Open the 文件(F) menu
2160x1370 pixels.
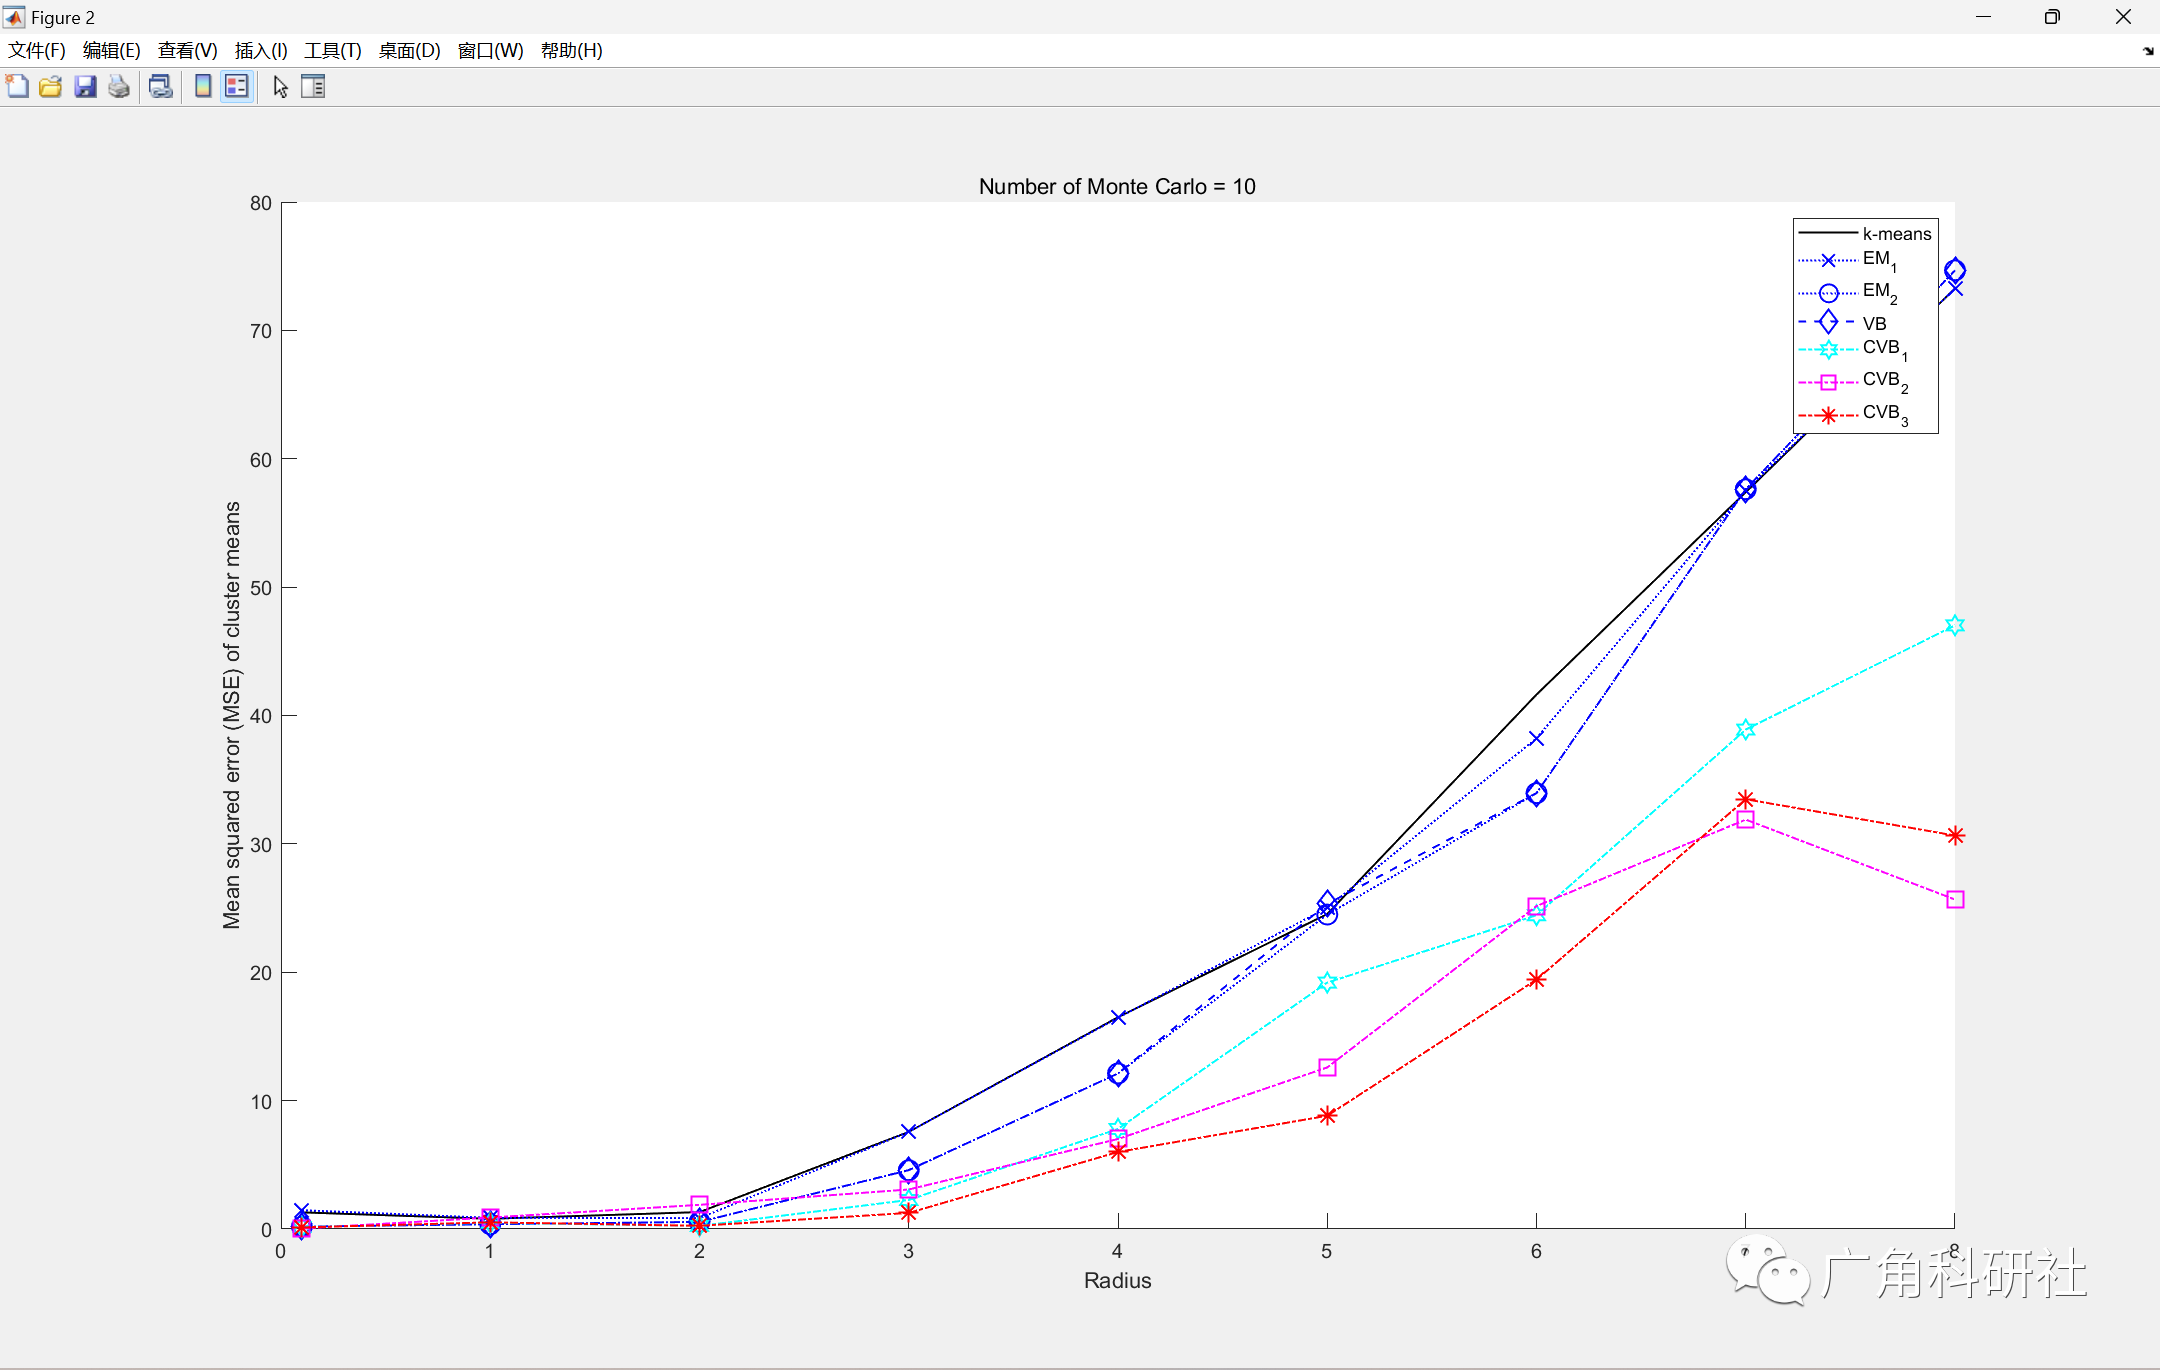(37, 51)
